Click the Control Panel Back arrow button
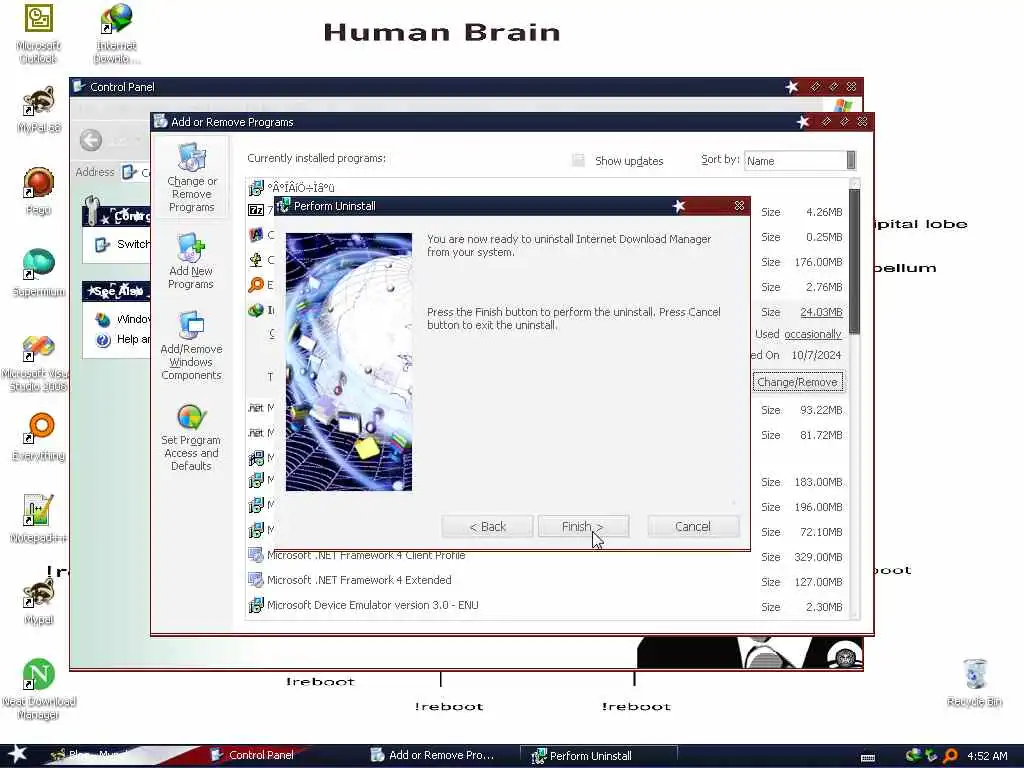The width and height of the screenshot is (1024, 768). [91, 140]
